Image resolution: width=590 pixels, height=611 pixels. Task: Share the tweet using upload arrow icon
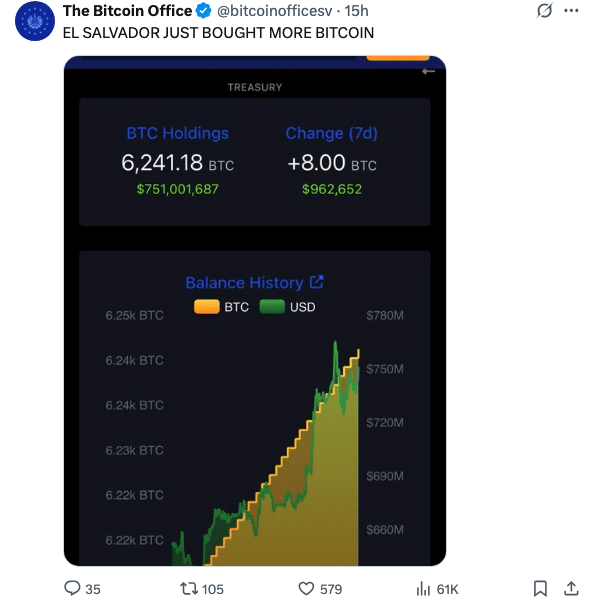571,588
